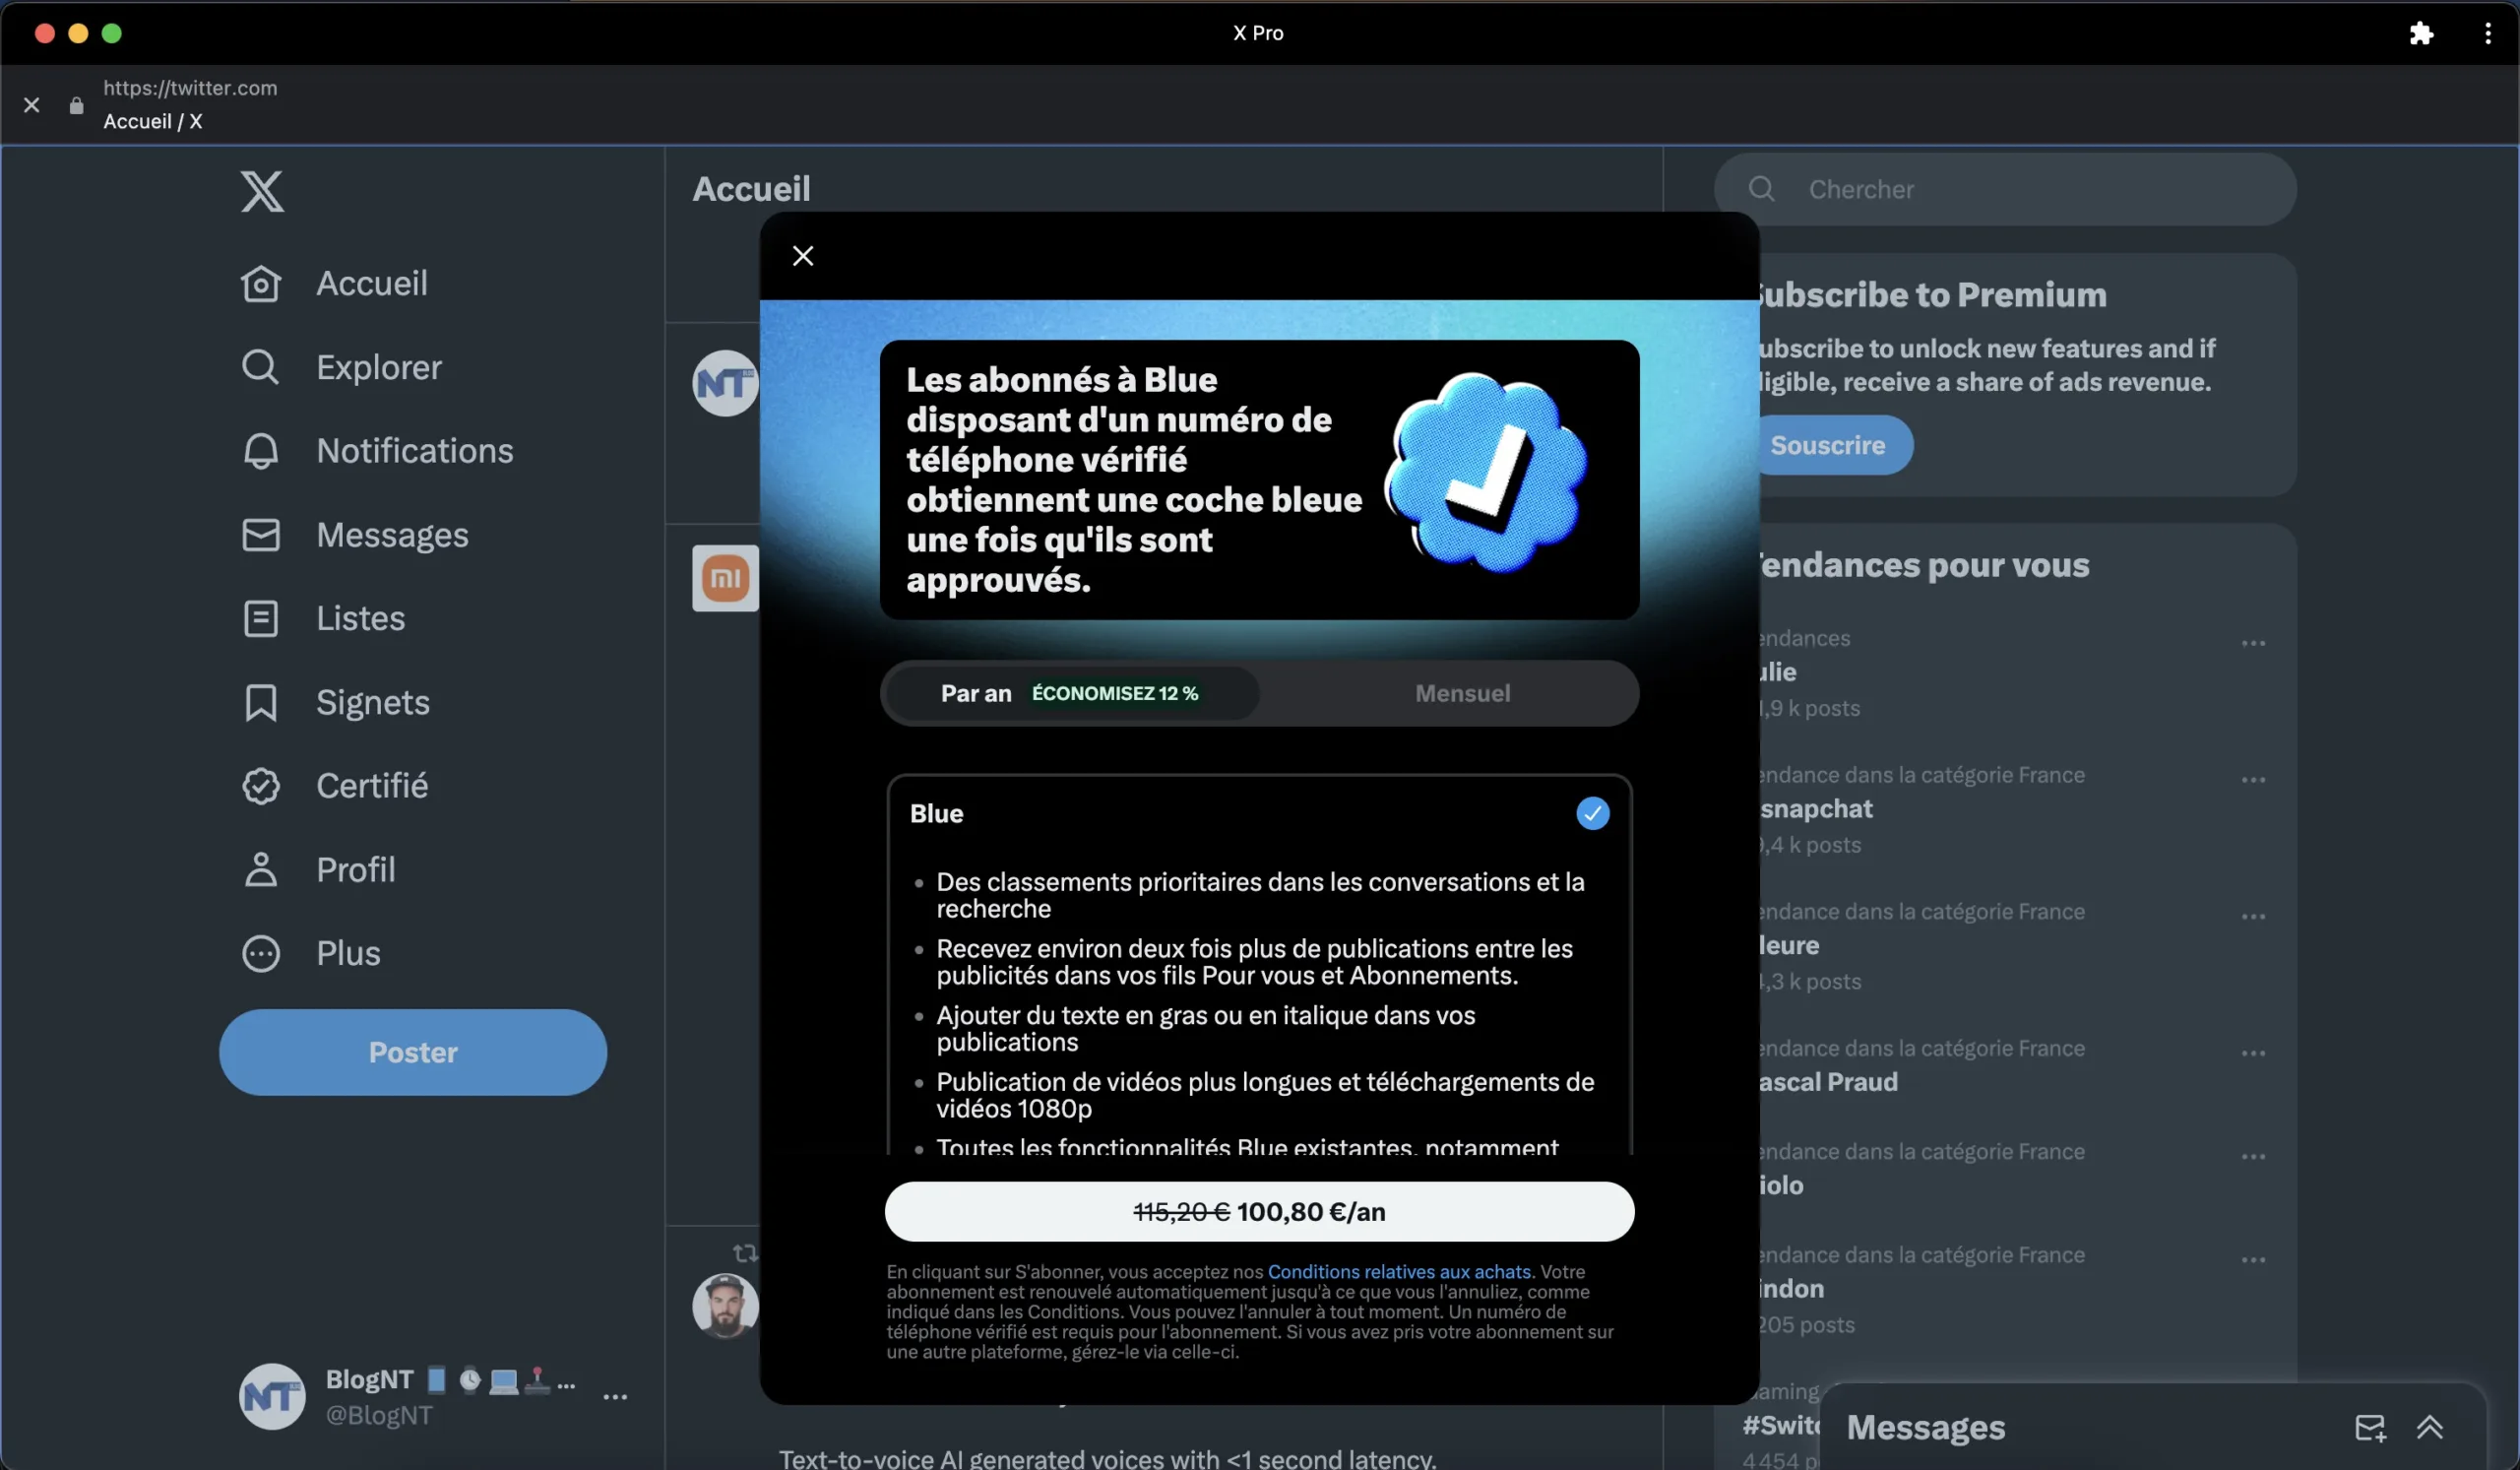The width and height of the screenshot is (2520, 1470).
Task: Open more options for Heure trend
Action: pyautogui.click(x=2253, y=917)
